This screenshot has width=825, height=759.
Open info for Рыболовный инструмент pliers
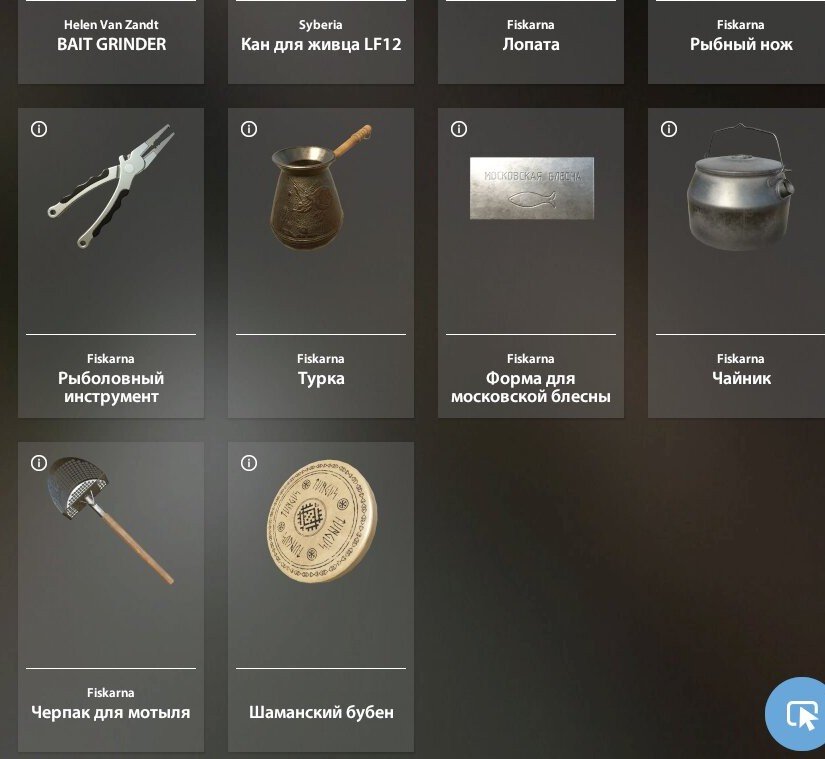pyautogui.click(x=39, y=129)
